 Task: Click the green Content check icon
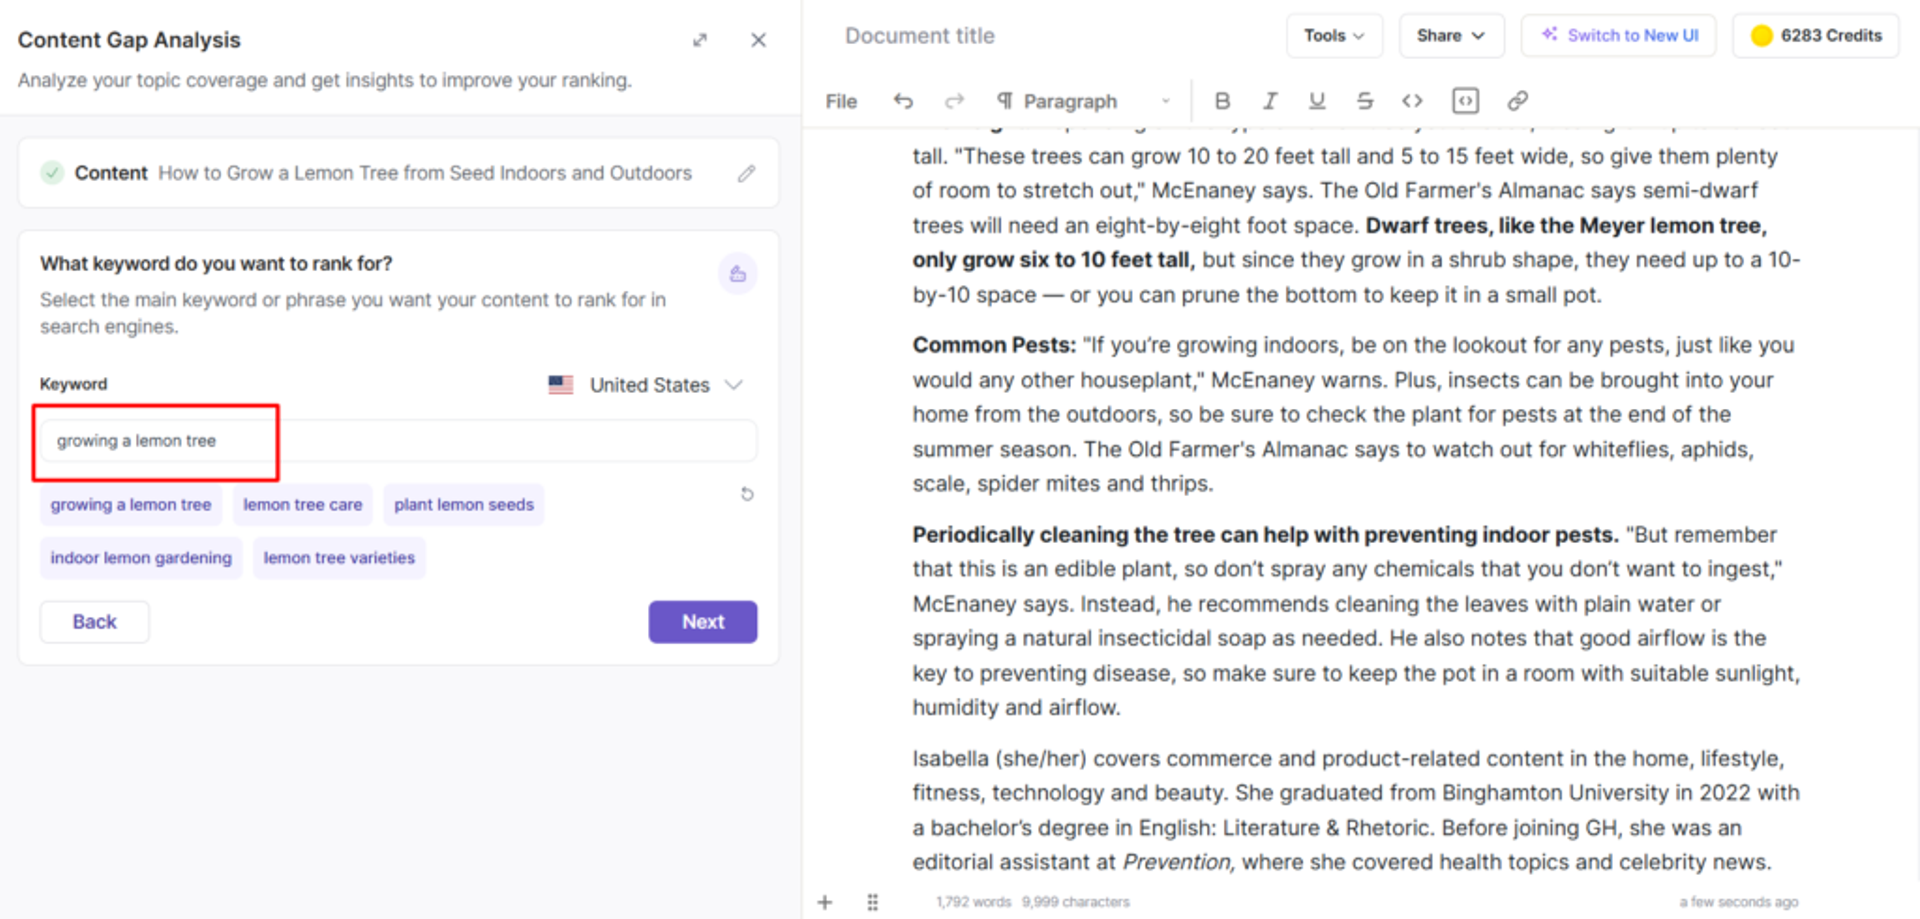click(x=52, y=173)
